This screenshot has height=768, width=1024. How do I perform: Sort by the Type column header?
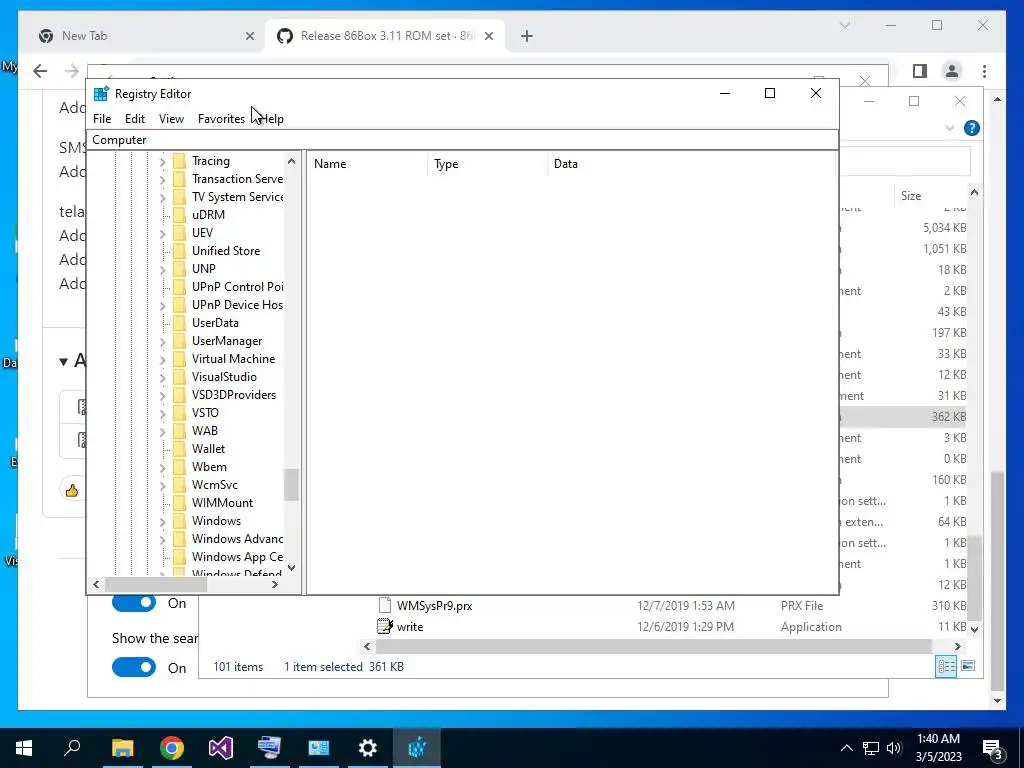point(487,164)
